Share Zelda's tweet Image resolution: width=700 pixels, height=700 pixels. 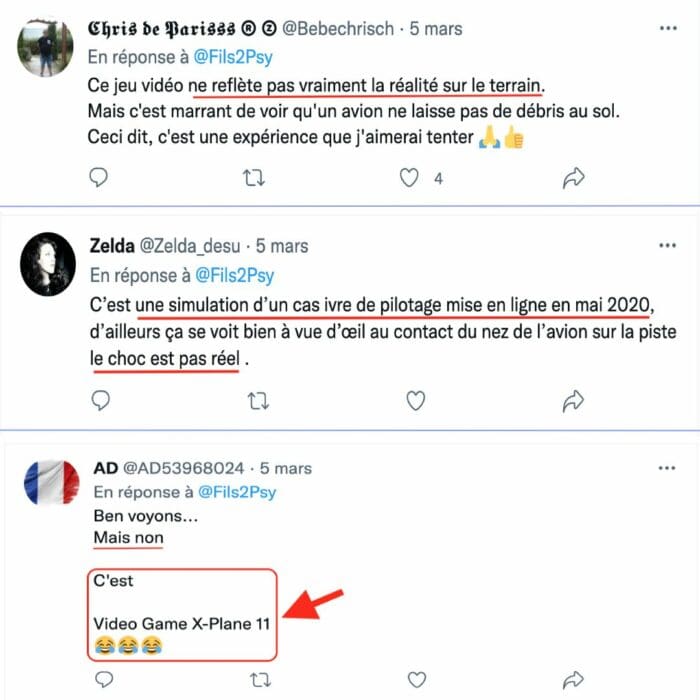[573, 400]
